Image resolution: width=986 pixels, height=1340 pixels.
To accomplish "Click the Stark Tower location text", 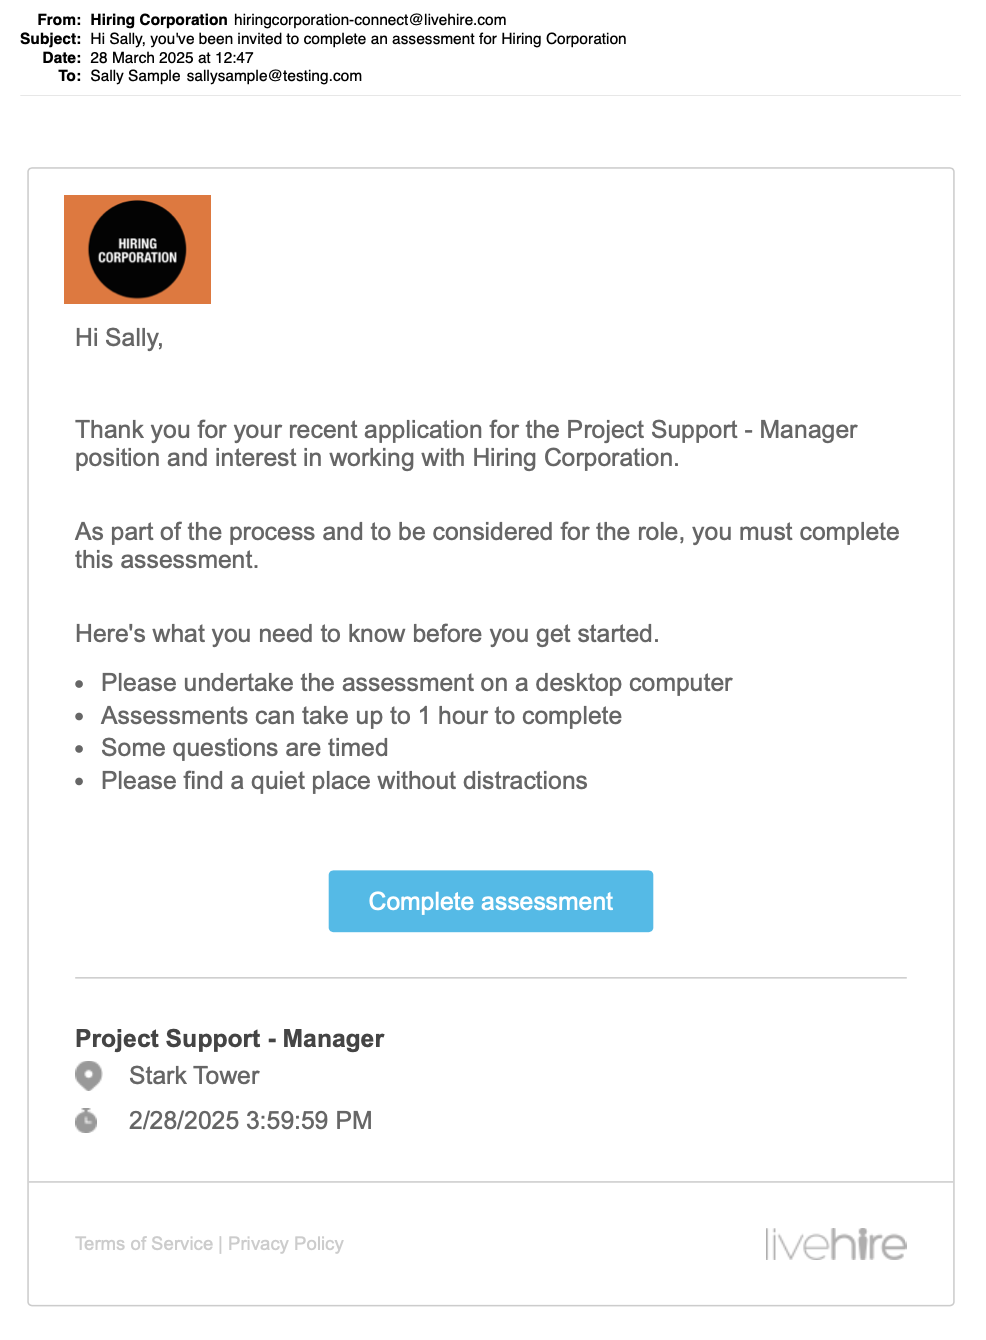I will click(194, 1076).
